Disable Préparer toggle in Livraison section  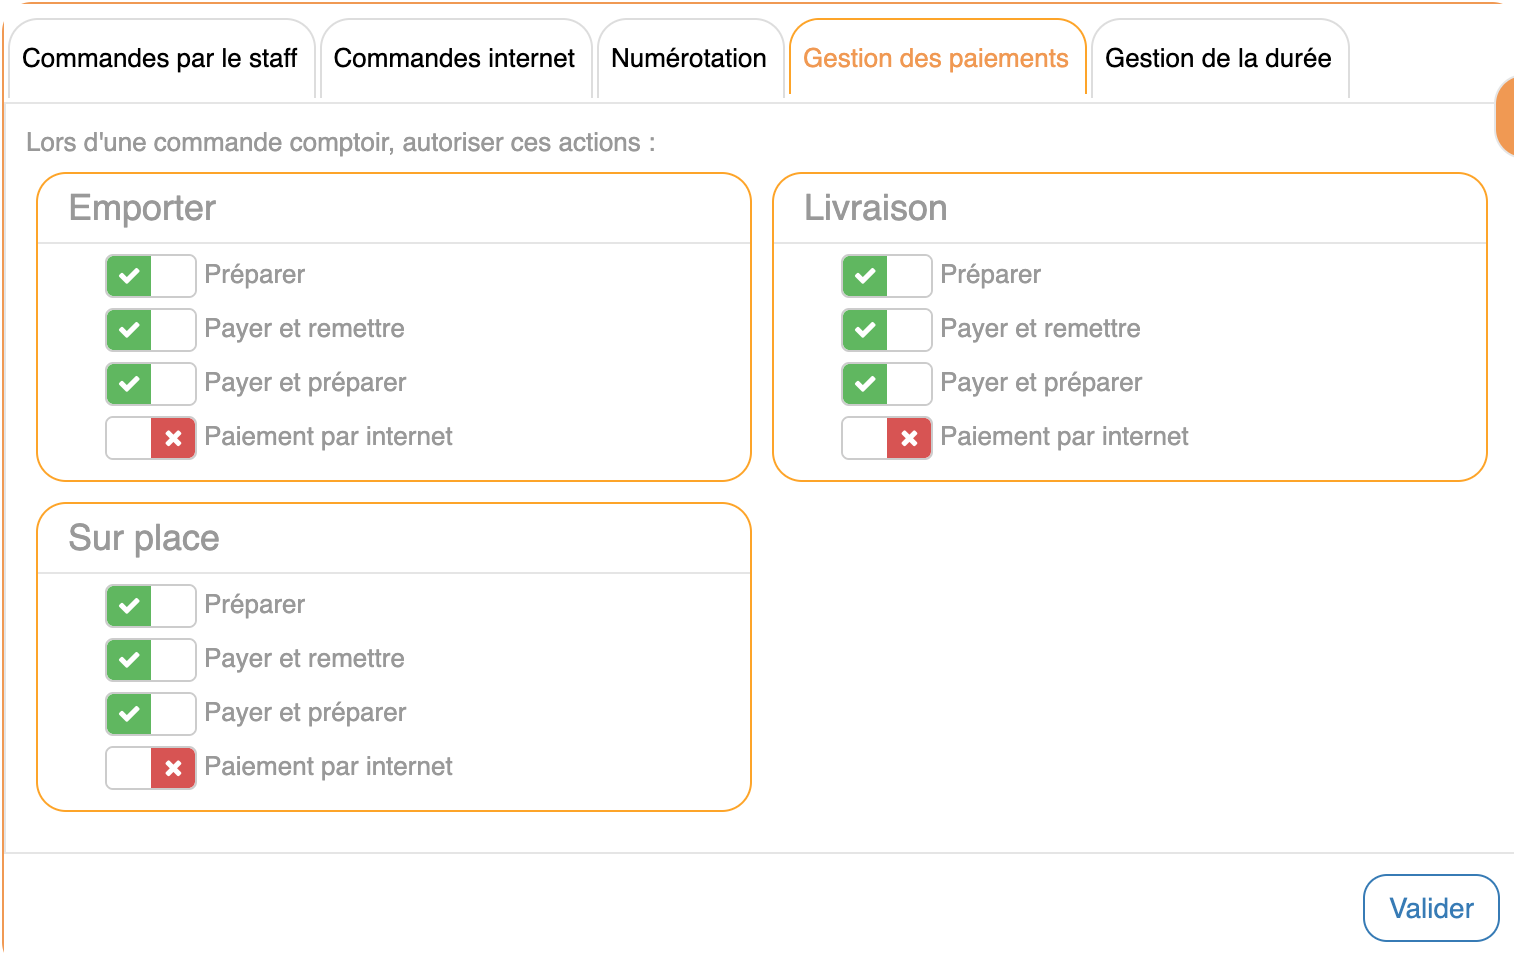click(887, 276)
